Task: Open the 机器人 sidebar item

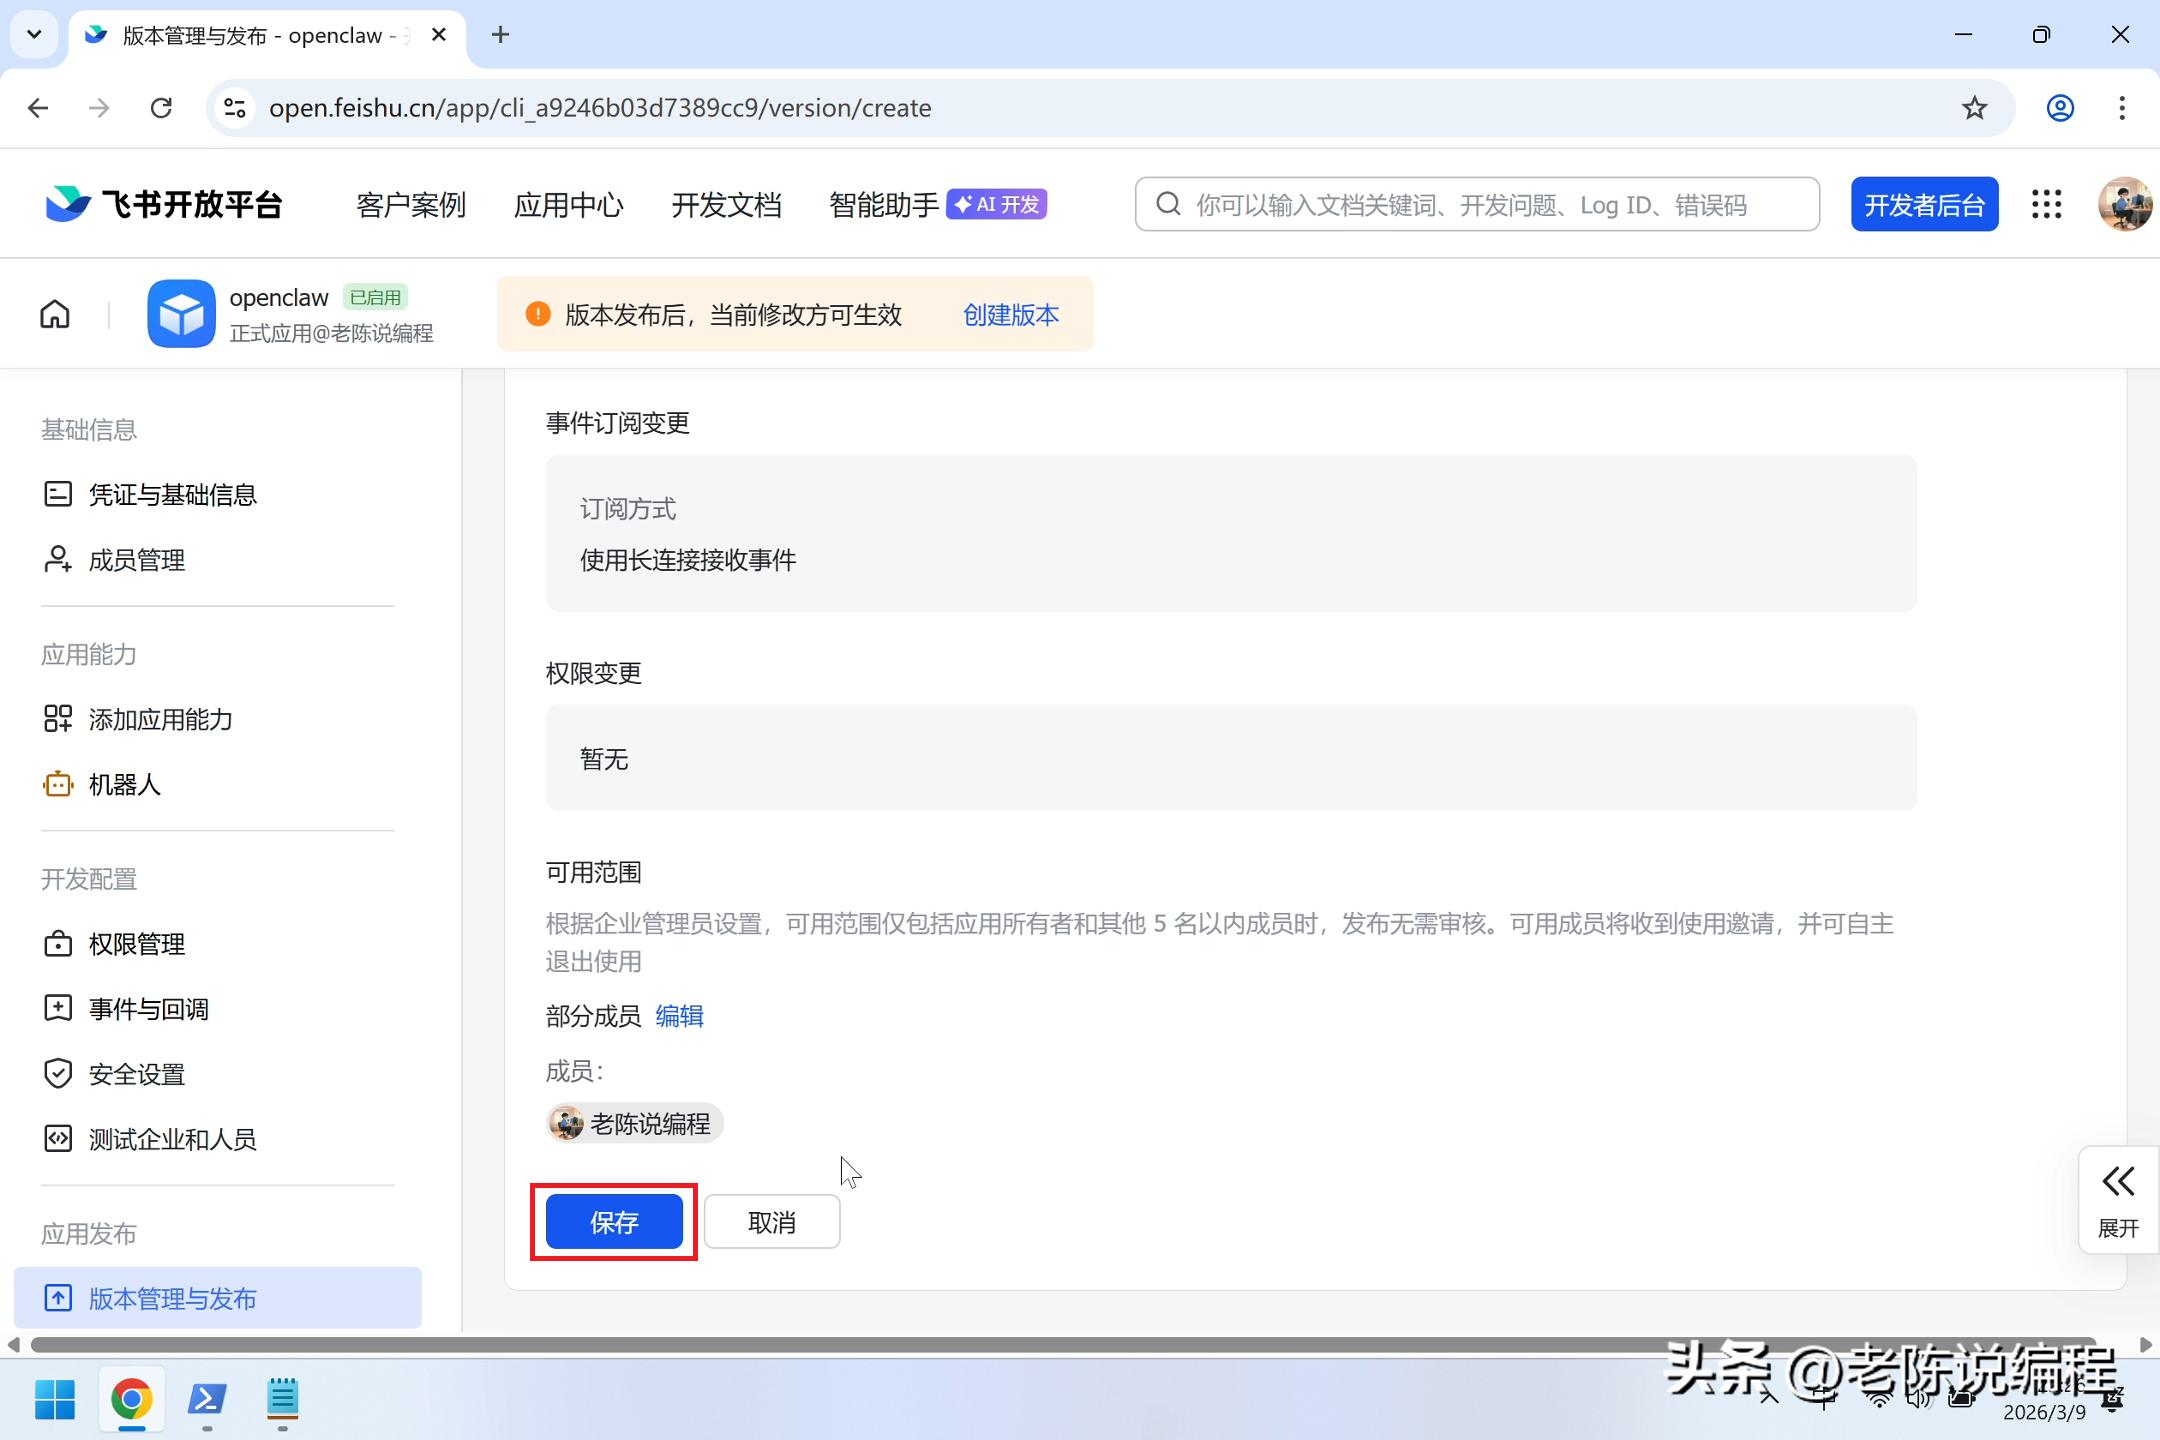Action: [x=124, y=785]
